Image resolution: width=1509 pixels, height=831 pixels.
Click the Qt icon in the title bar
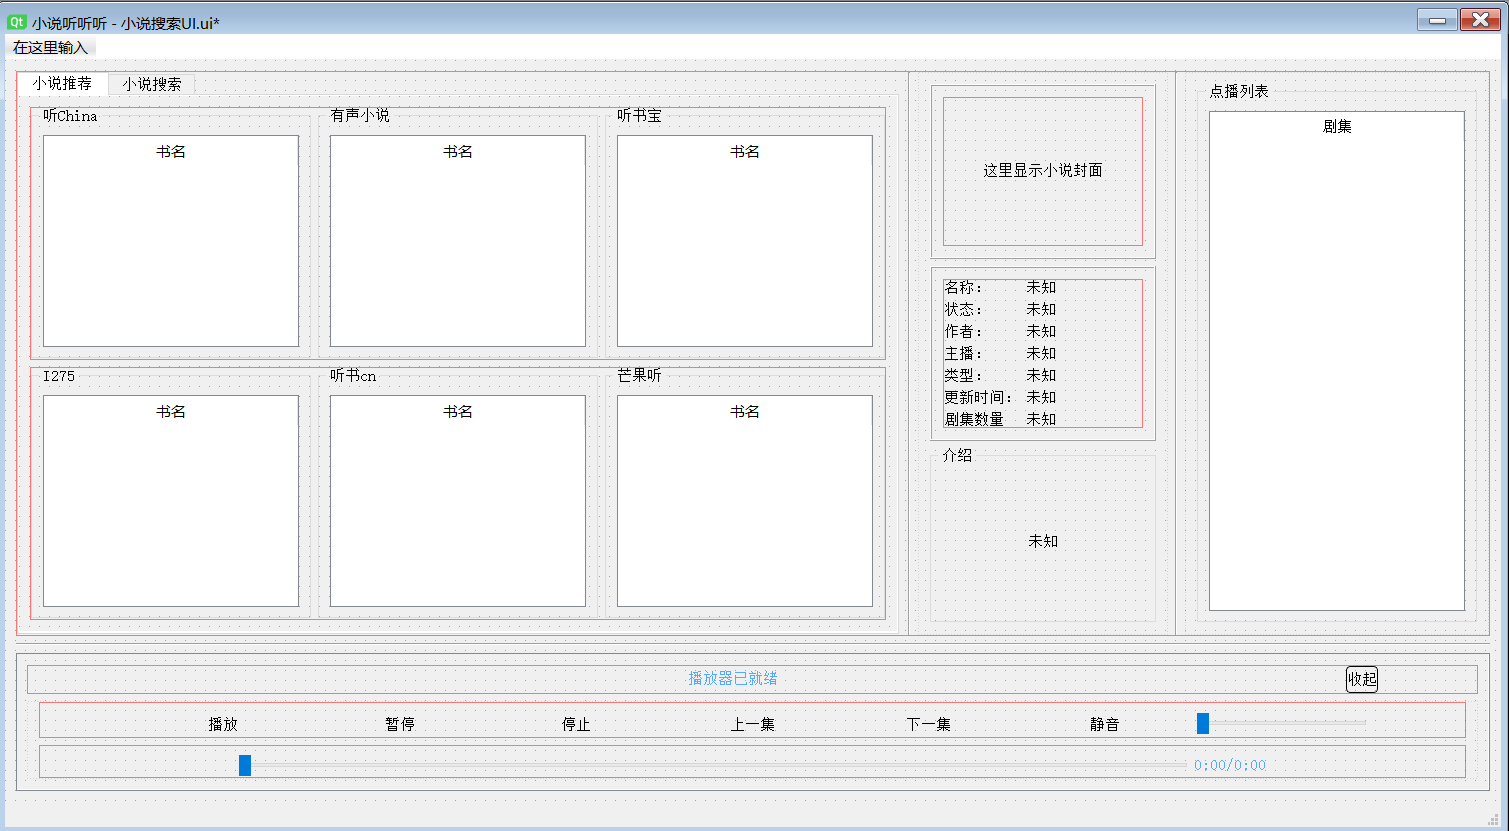(16, 21)
